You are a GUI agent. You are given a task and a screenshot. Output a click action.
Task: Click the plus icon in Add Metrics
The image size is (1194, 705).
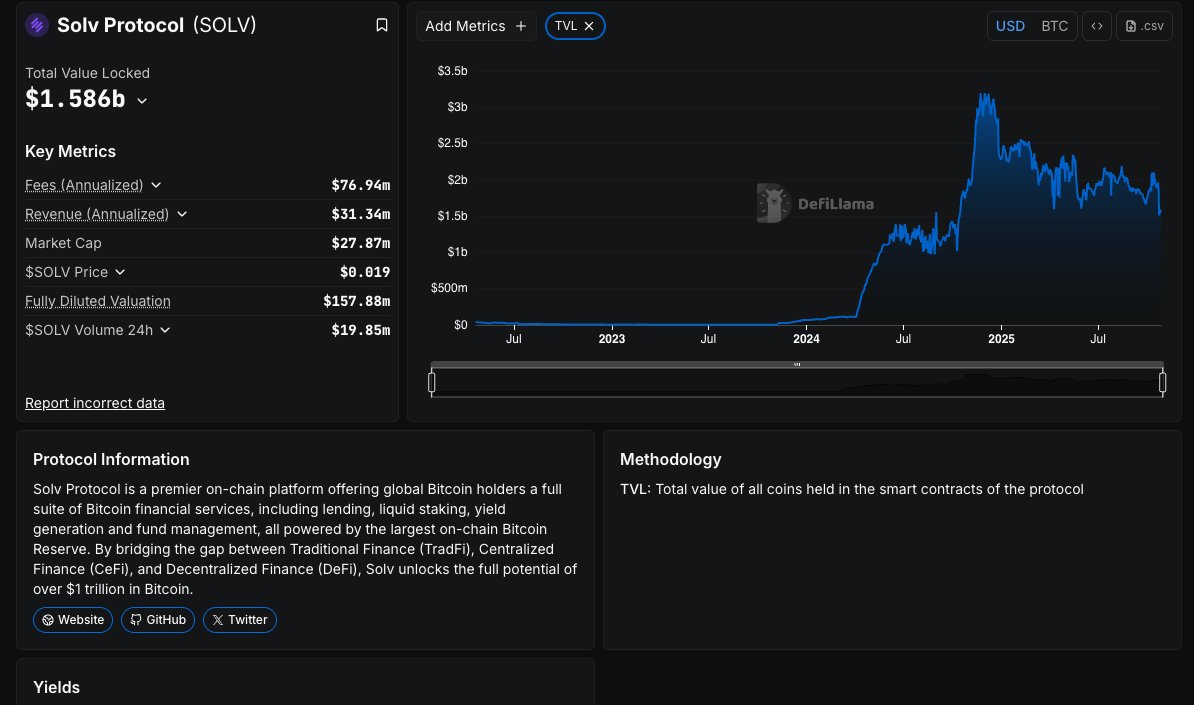pos(520,26)
